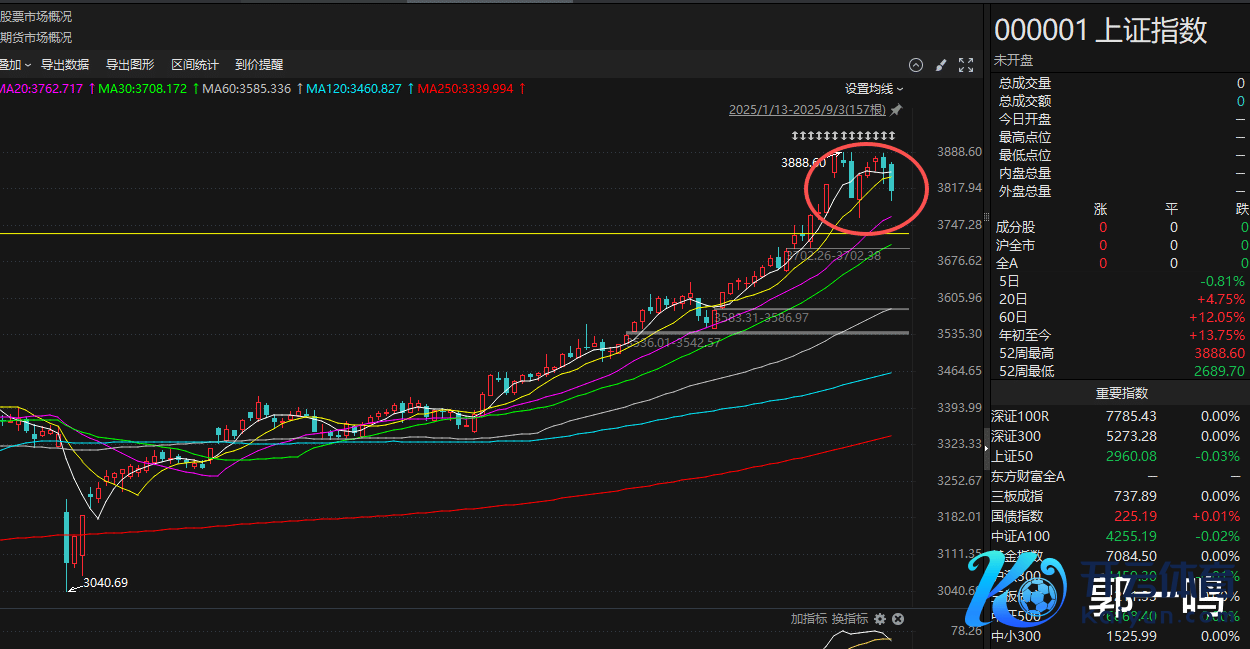Enter fullscreen chart mode

(x=966, y=65)
